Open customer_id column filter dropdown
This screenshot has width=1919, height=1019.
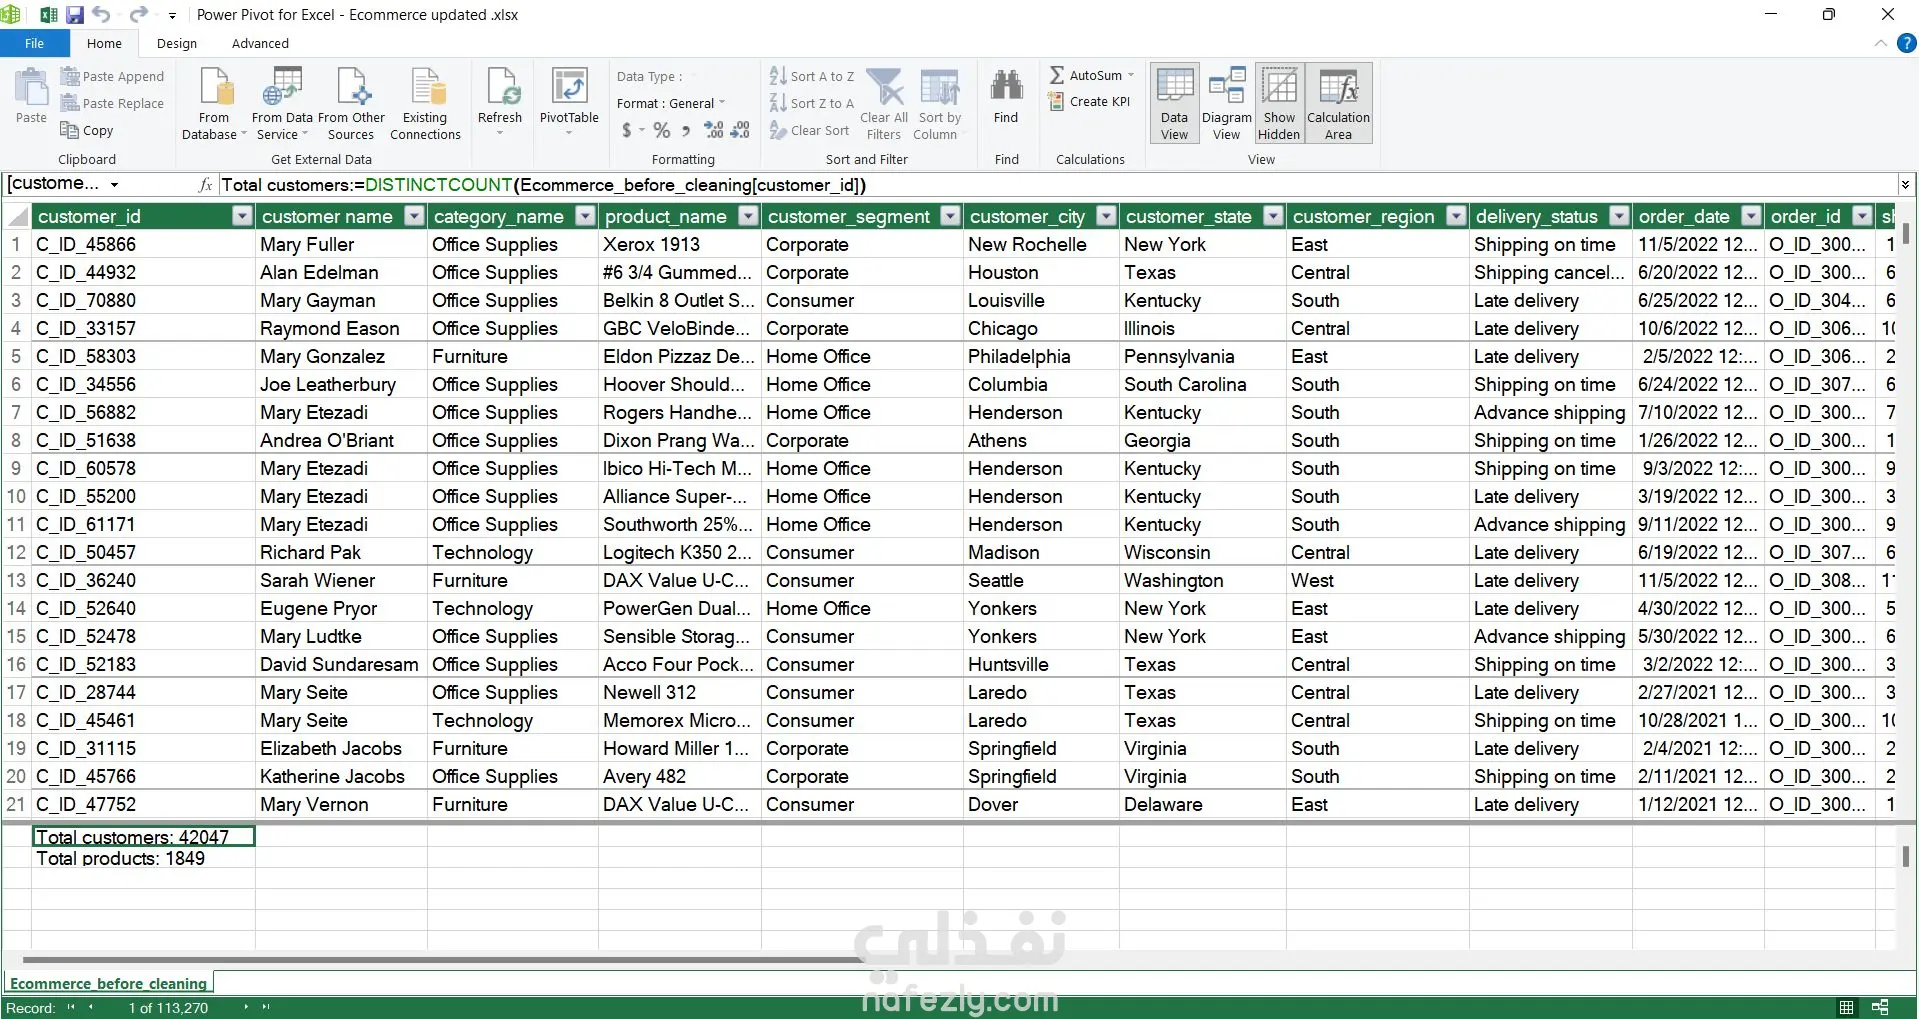pos(242,216)
